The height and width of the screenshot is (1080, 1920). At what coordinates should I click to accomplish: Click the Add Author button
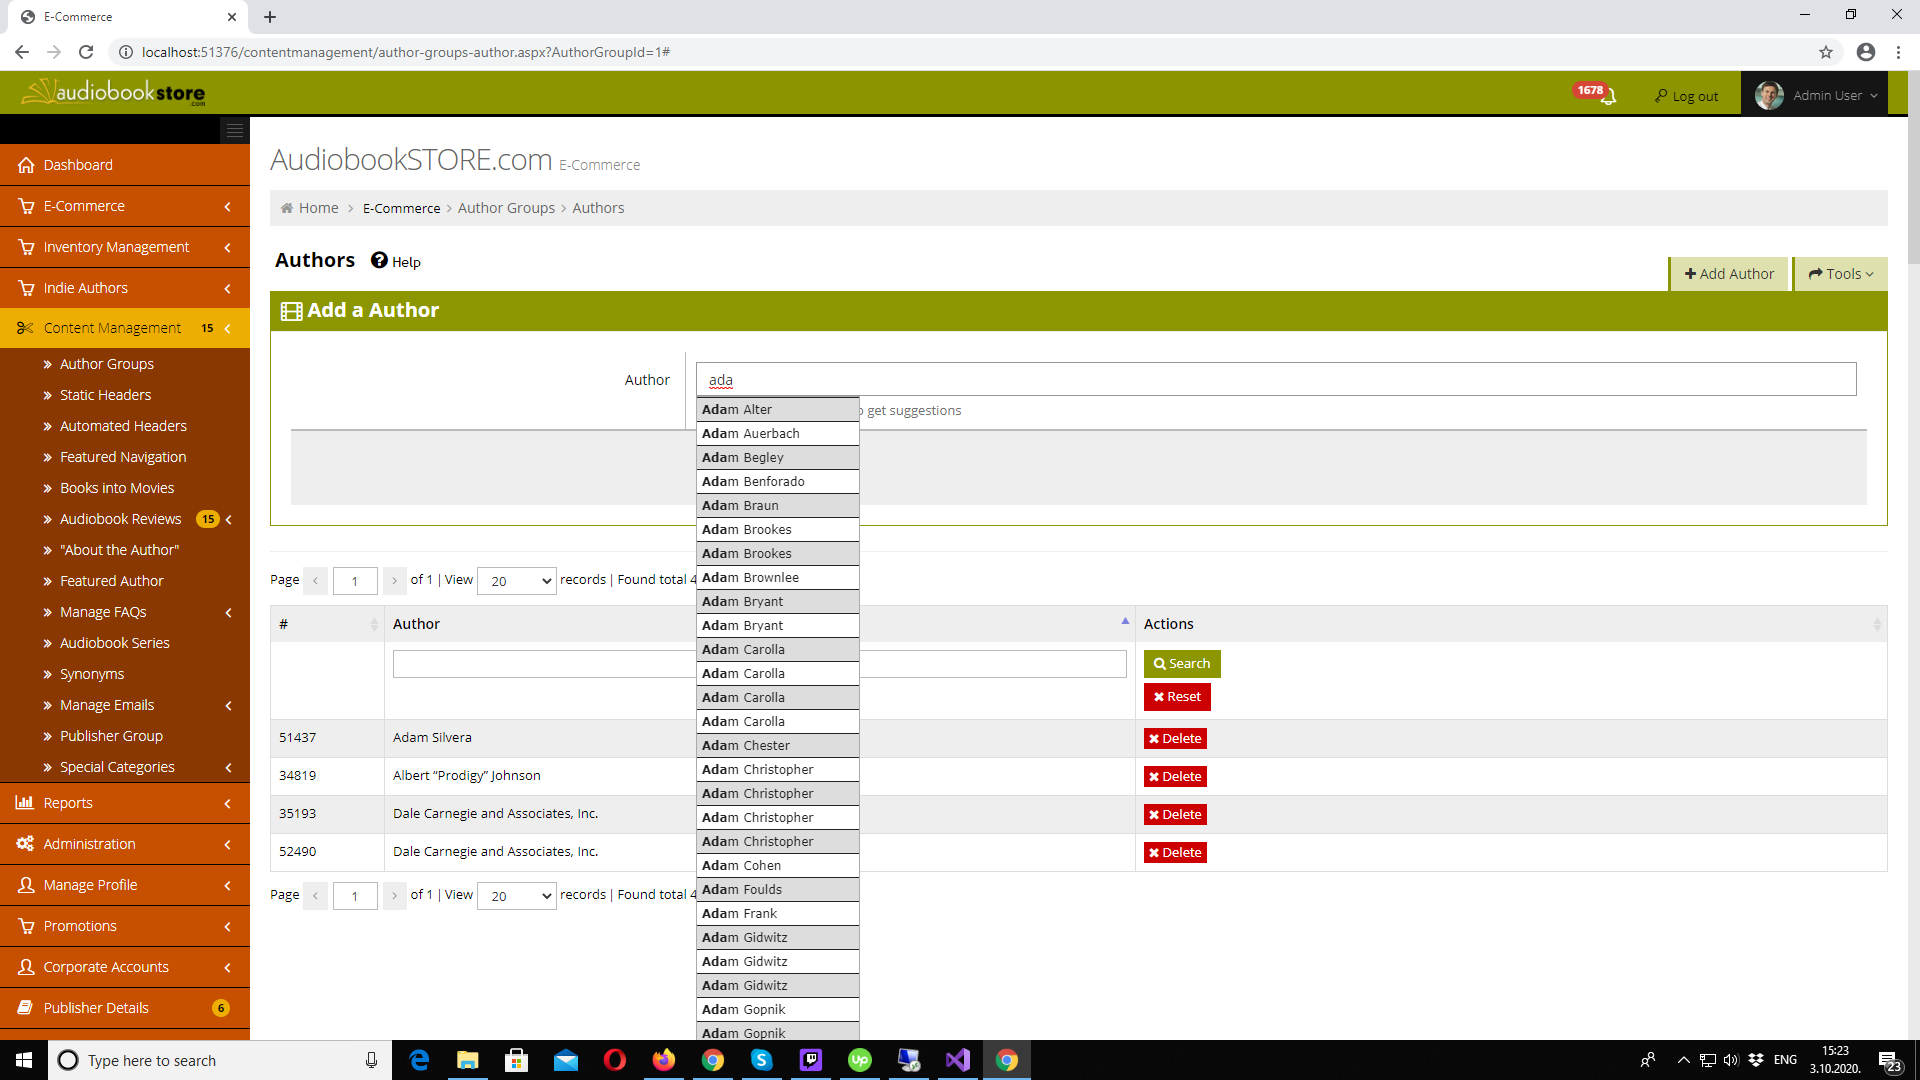1729,274
